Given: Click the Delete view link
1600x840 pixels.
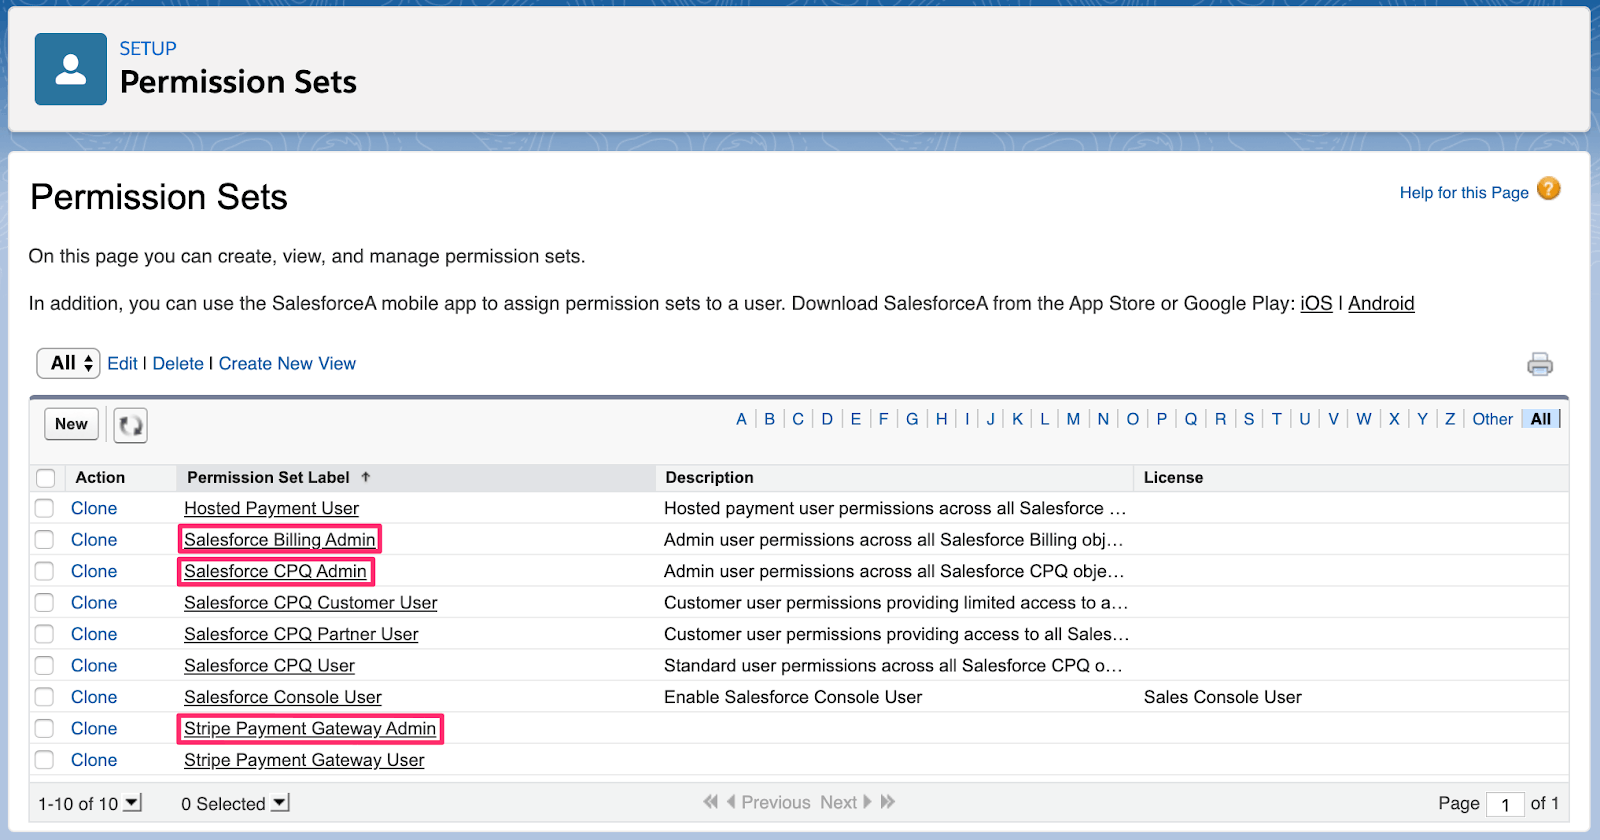Looking at the screenshot, I should (178, 364).
